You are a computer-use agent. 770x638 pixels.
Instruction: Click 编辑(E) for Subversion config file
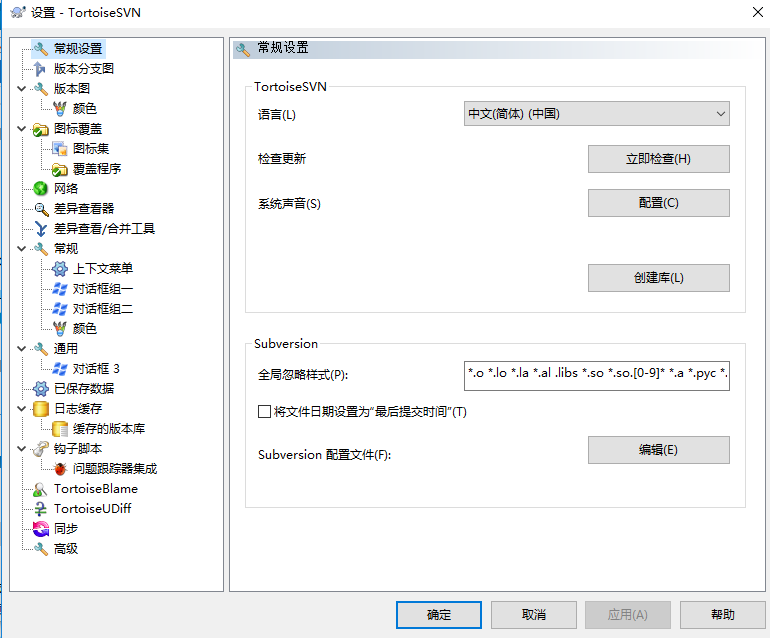point(659,450)
